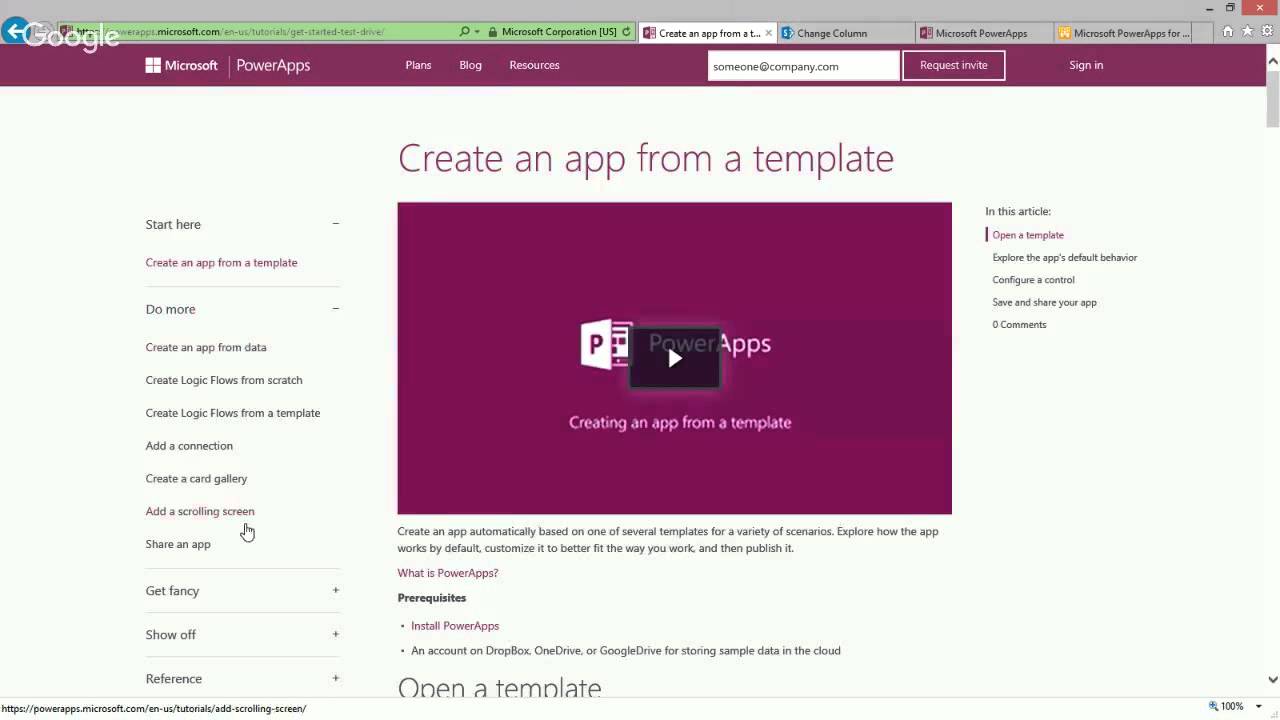This screenshot has width=1280, height=720.
Task: Expand the Get fancy section
Action: click(x=336, y=590)
